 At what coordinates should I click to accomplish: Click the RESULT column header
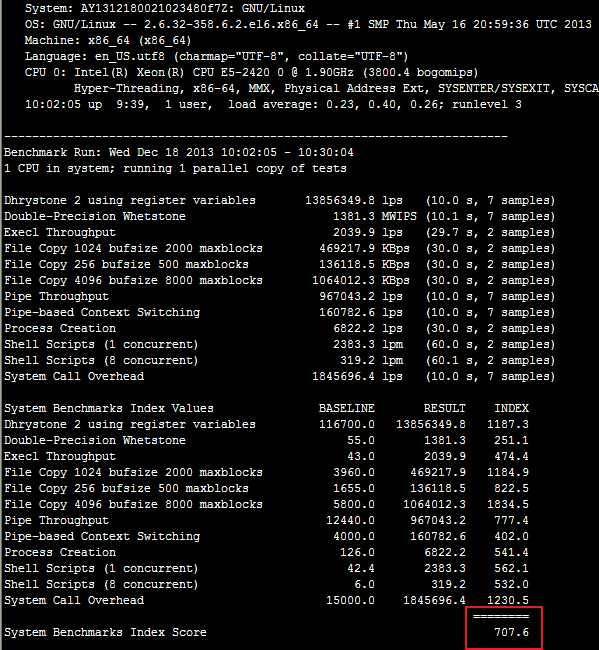pyautogui.click(x=444, y=408)
